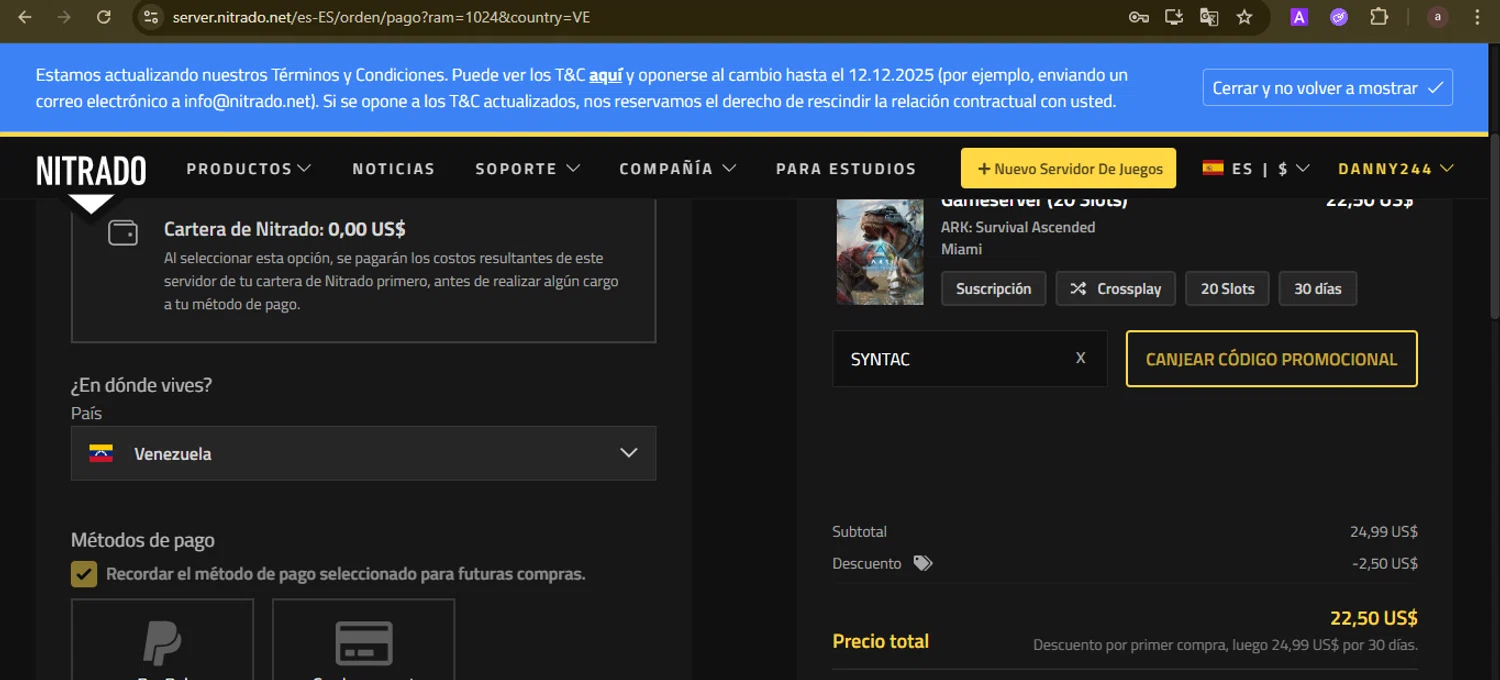Click the Suscripción tag

(993, 289)
